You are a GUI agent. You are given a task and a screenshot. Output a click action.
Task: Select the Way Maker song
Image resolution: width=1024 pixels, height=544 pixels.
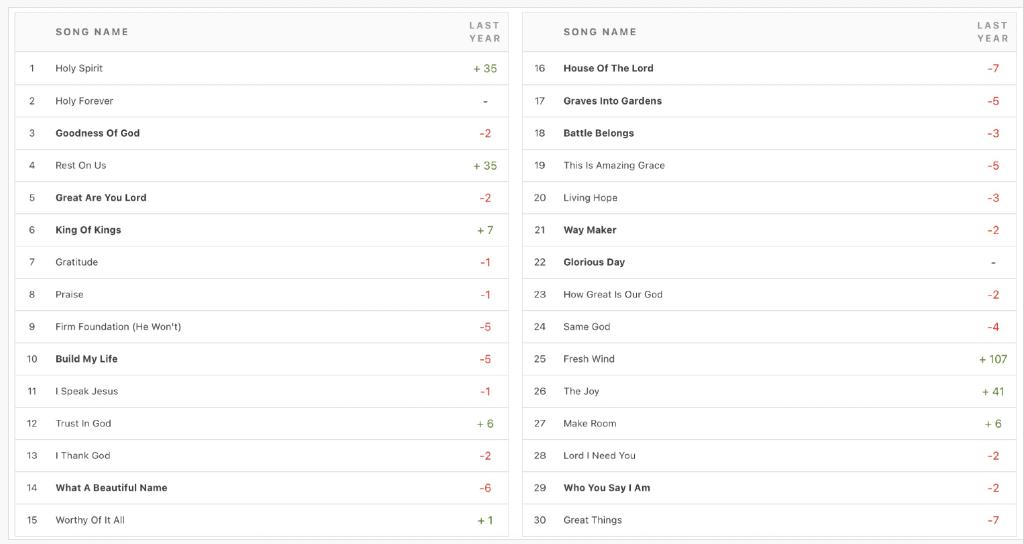coord(588,230)
